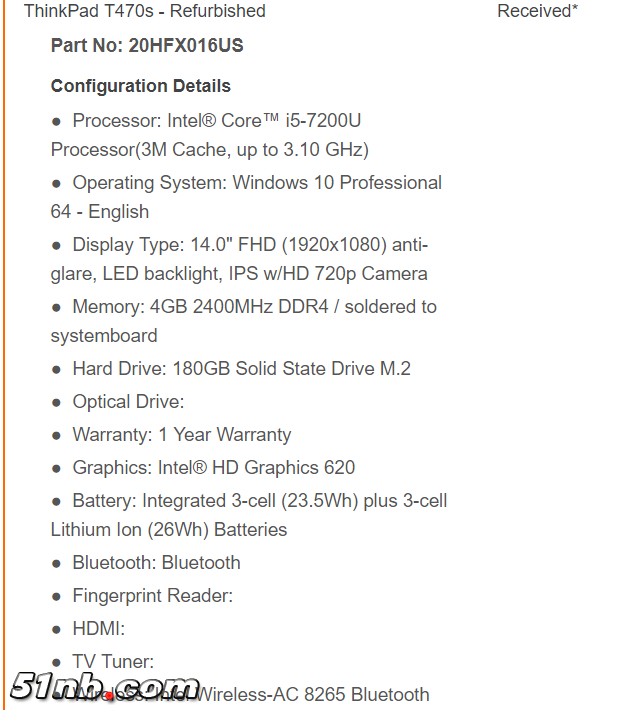Click the Configuration Details heading
The image size is (637, 710).
pyautogui.click(x=141, y=86)
